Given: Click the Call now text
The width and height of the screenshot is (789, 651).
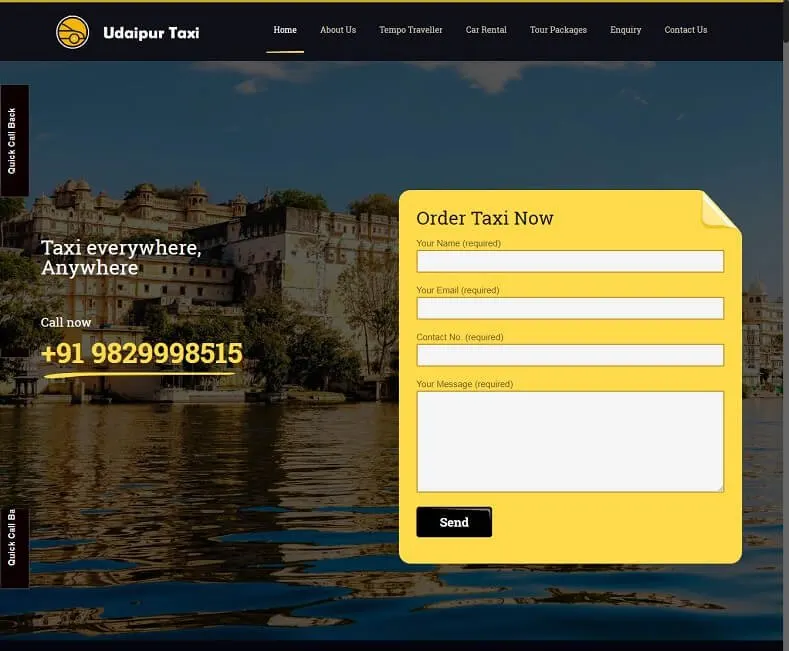Looking at the screenshot, I should tap(66, 322).
